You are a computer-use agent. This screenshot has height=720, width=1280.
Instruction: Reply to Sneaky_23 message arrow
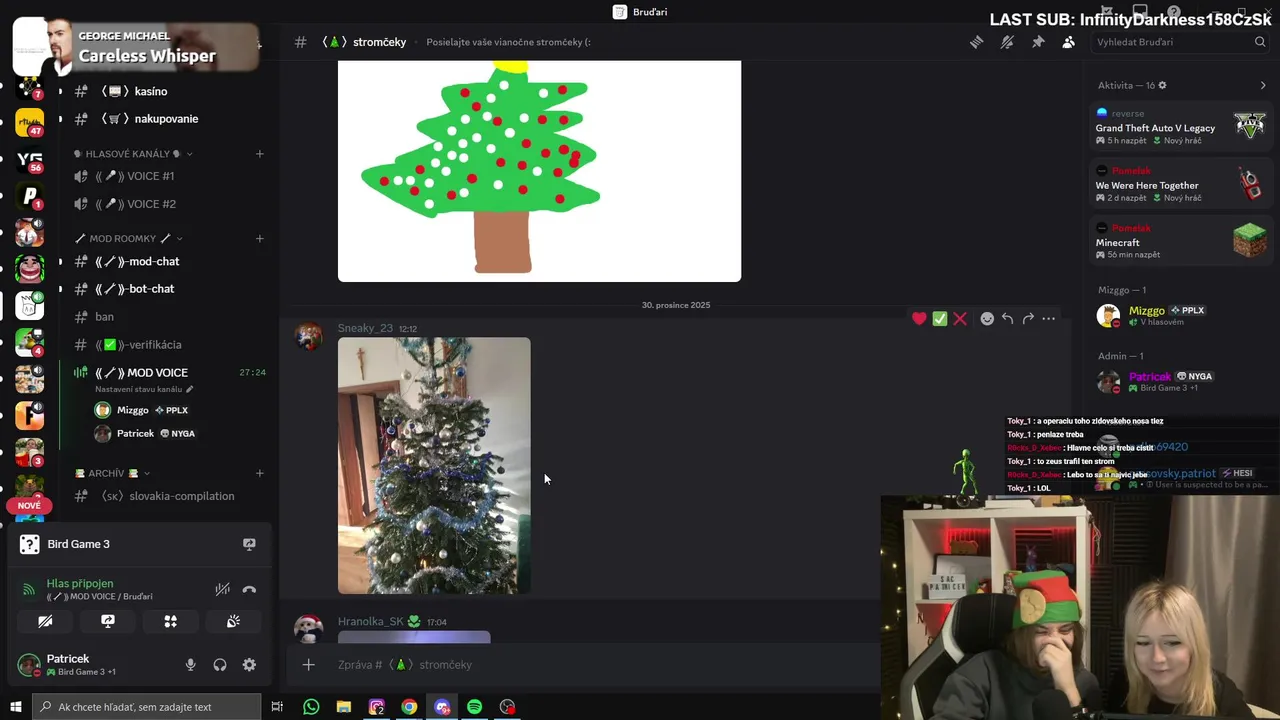pos(1007,318)
